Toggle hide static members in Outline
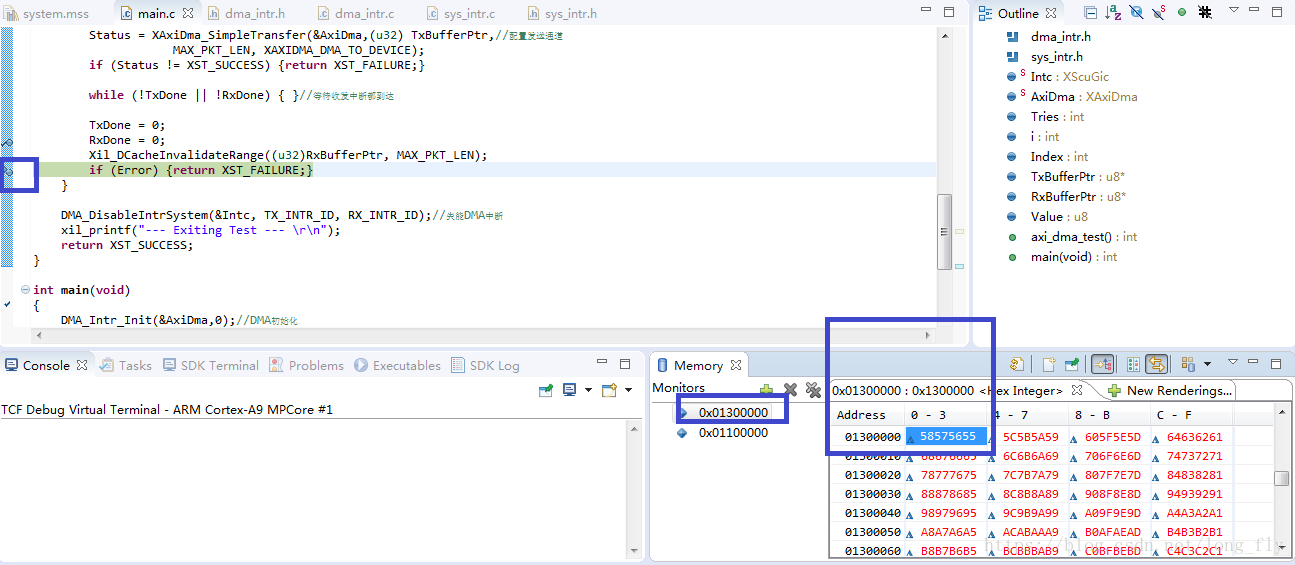The height and width of the screenshot is (565, 1295). [x=1159, y=13]
